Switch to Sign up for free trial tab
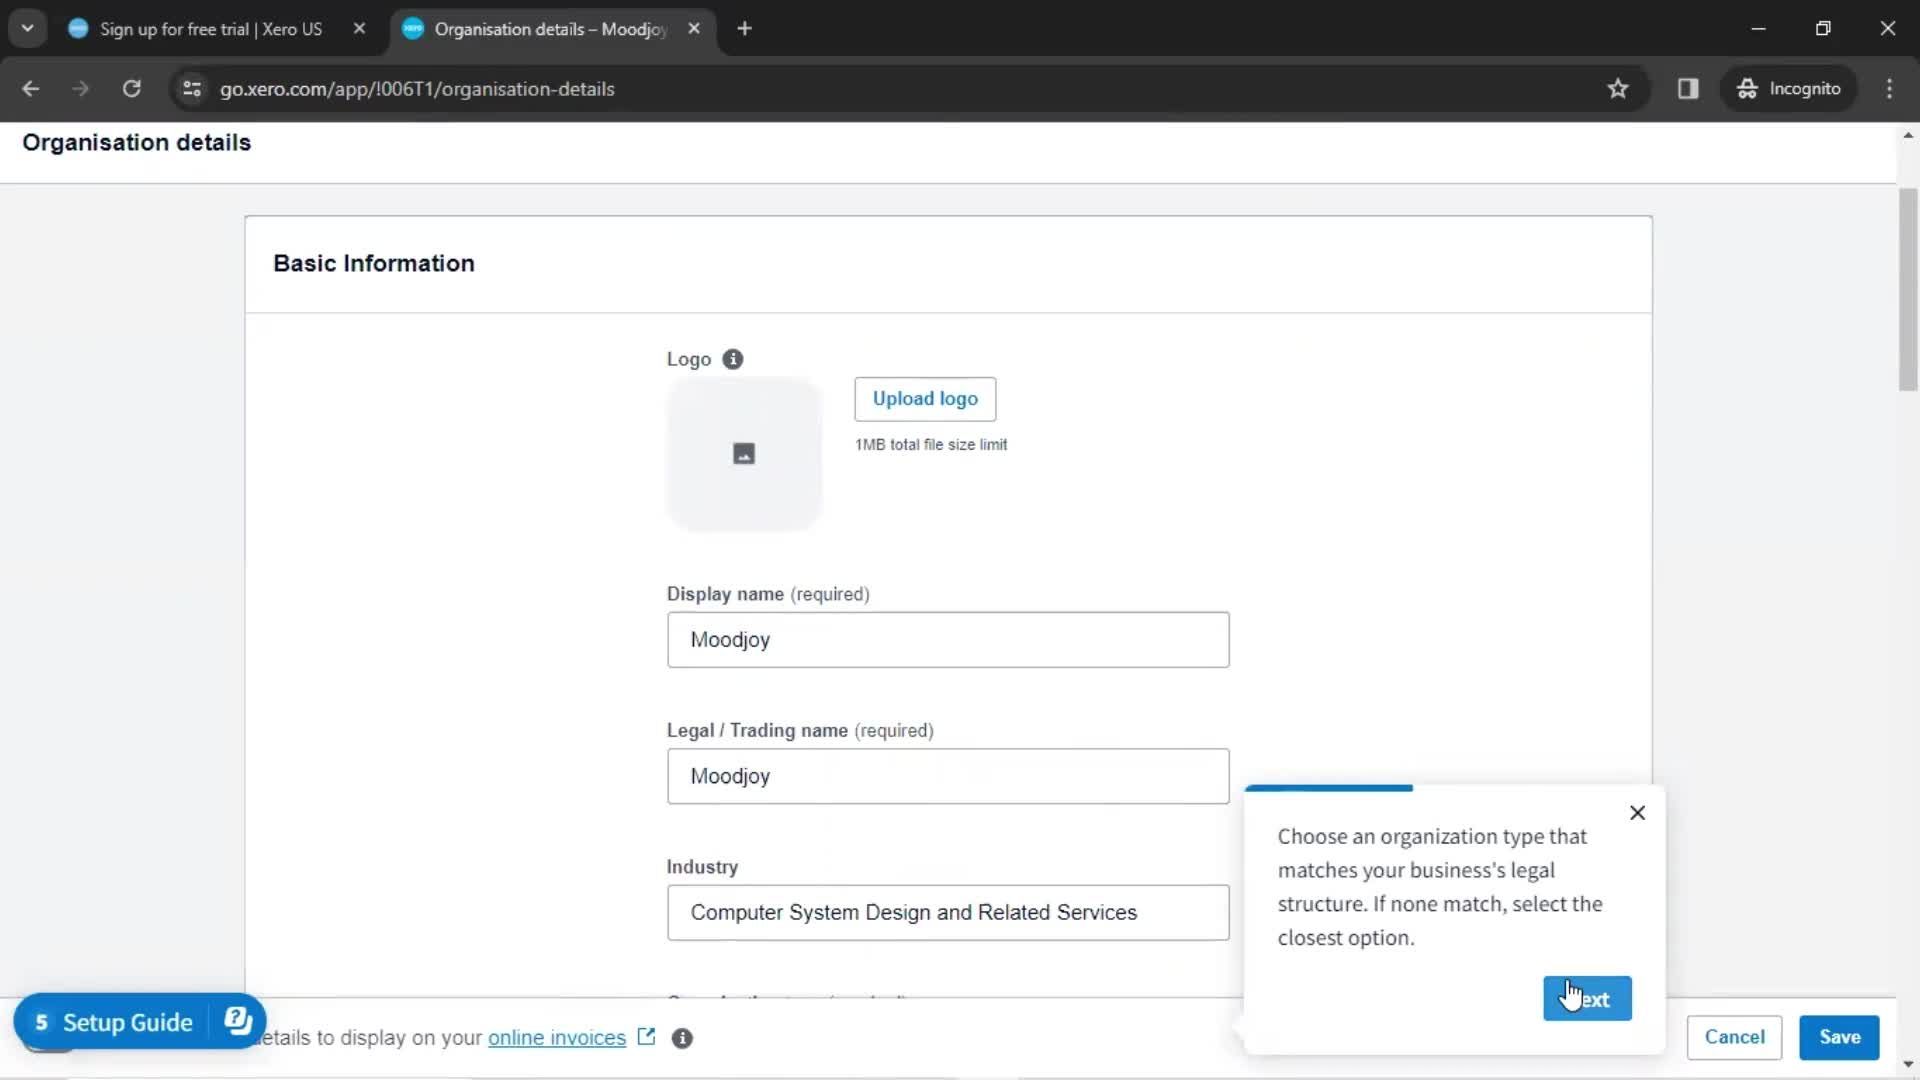The image size is (1920, 1080). tap(211, 29)
